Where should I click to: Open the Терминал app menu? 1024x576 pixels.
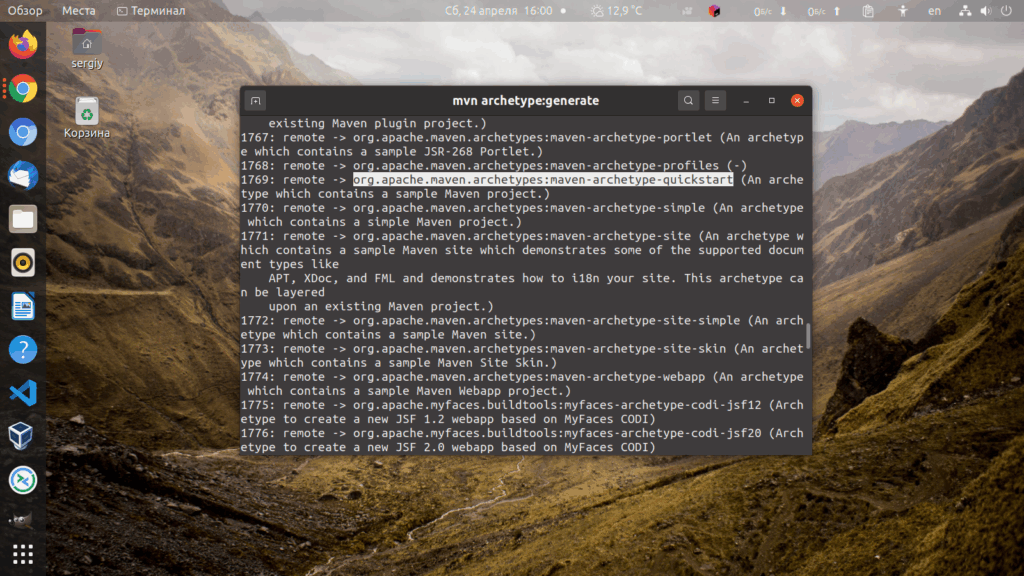click(x=151, y=11)
